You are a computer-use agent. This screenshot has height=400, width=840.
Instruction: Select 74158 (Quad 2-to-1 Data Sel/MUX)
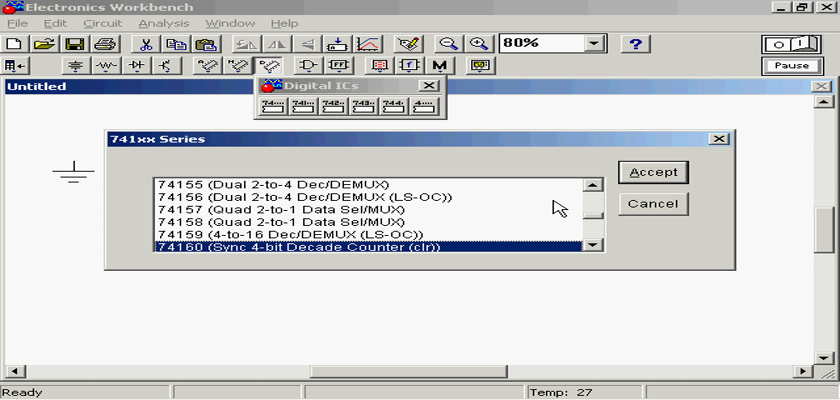[368, 222]
